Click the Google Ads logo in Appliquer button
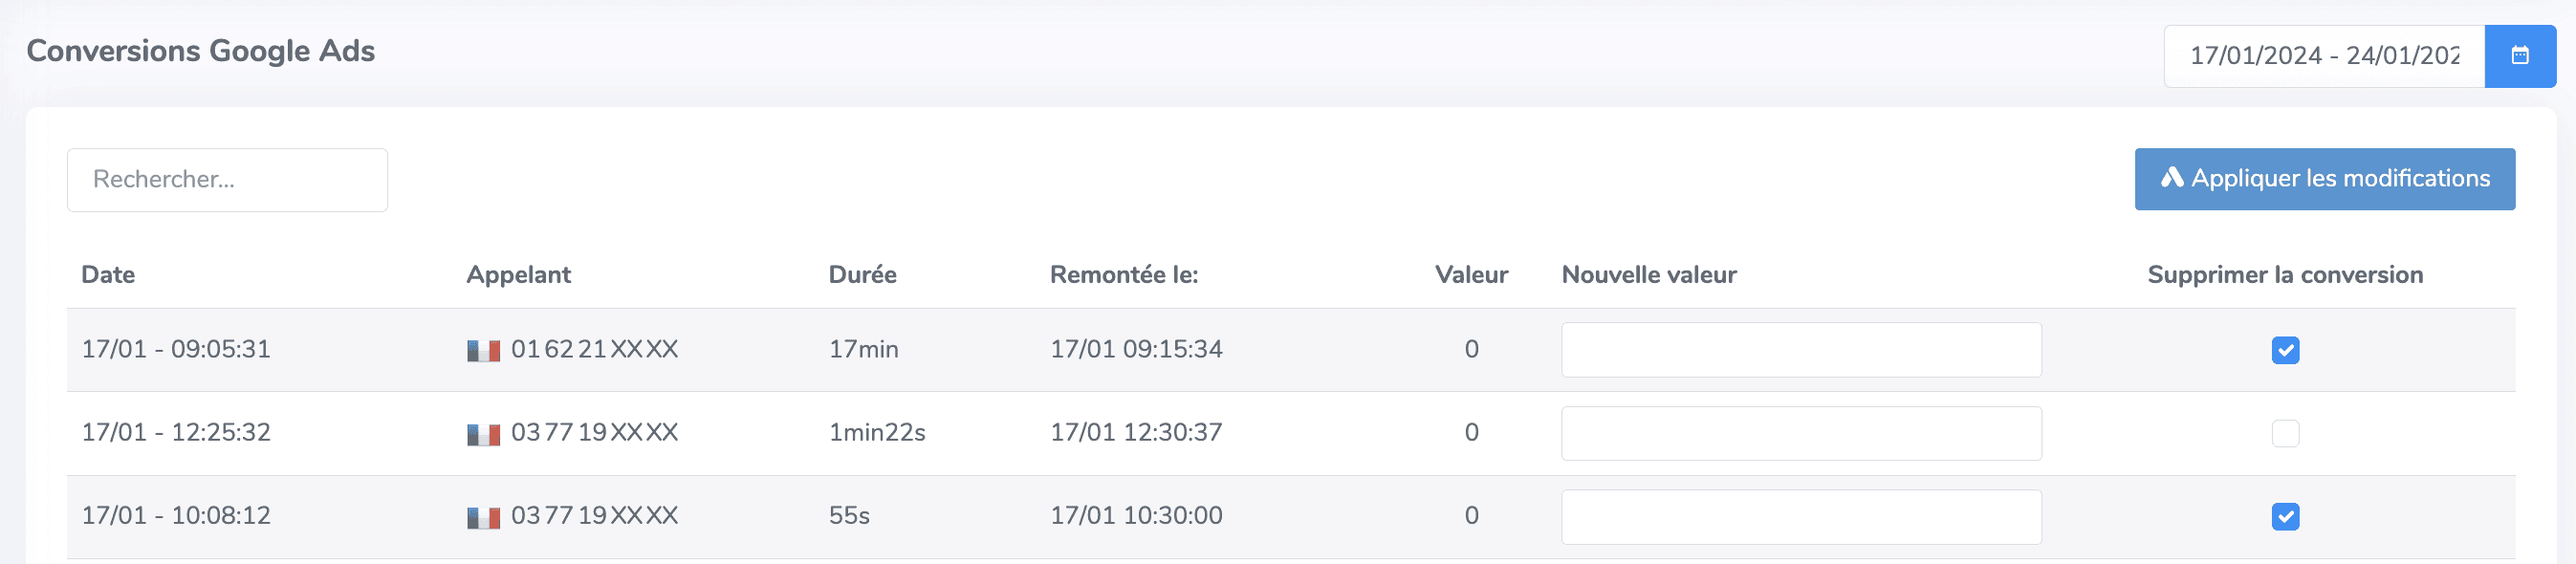This screenshot has height=564, width=2576. point(2172,178)
